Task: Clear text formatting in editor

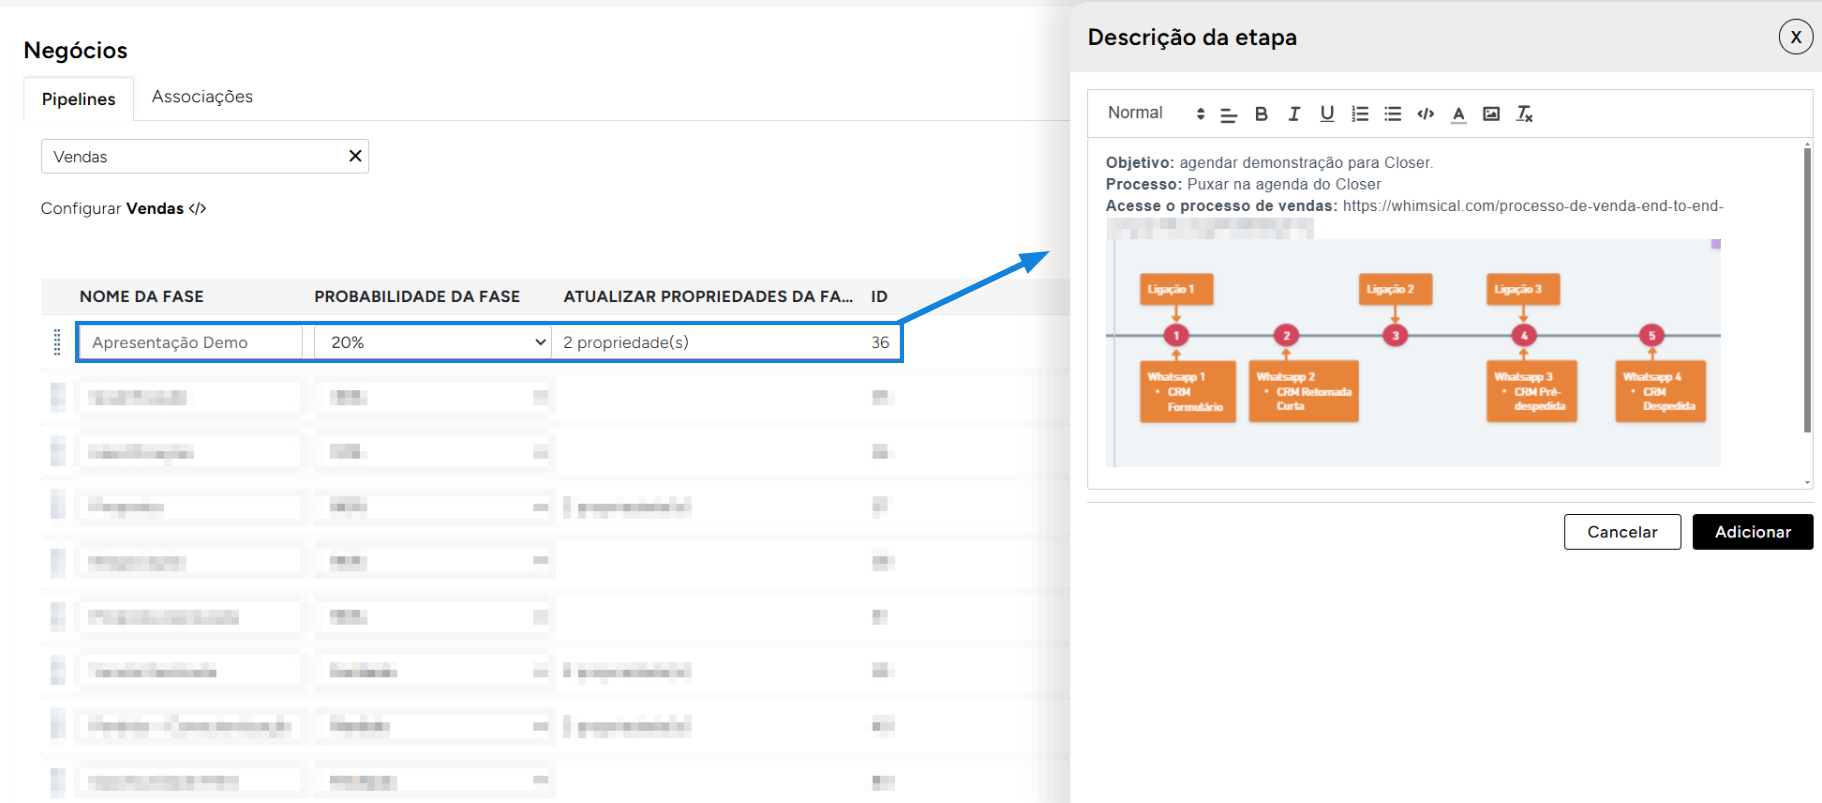Action: 1524,114
